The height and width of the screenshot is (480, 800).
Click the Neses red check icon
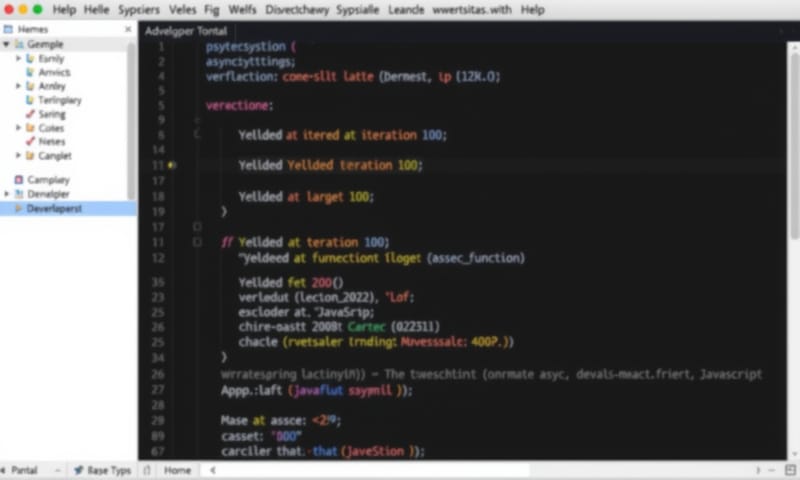coord(30,141)
